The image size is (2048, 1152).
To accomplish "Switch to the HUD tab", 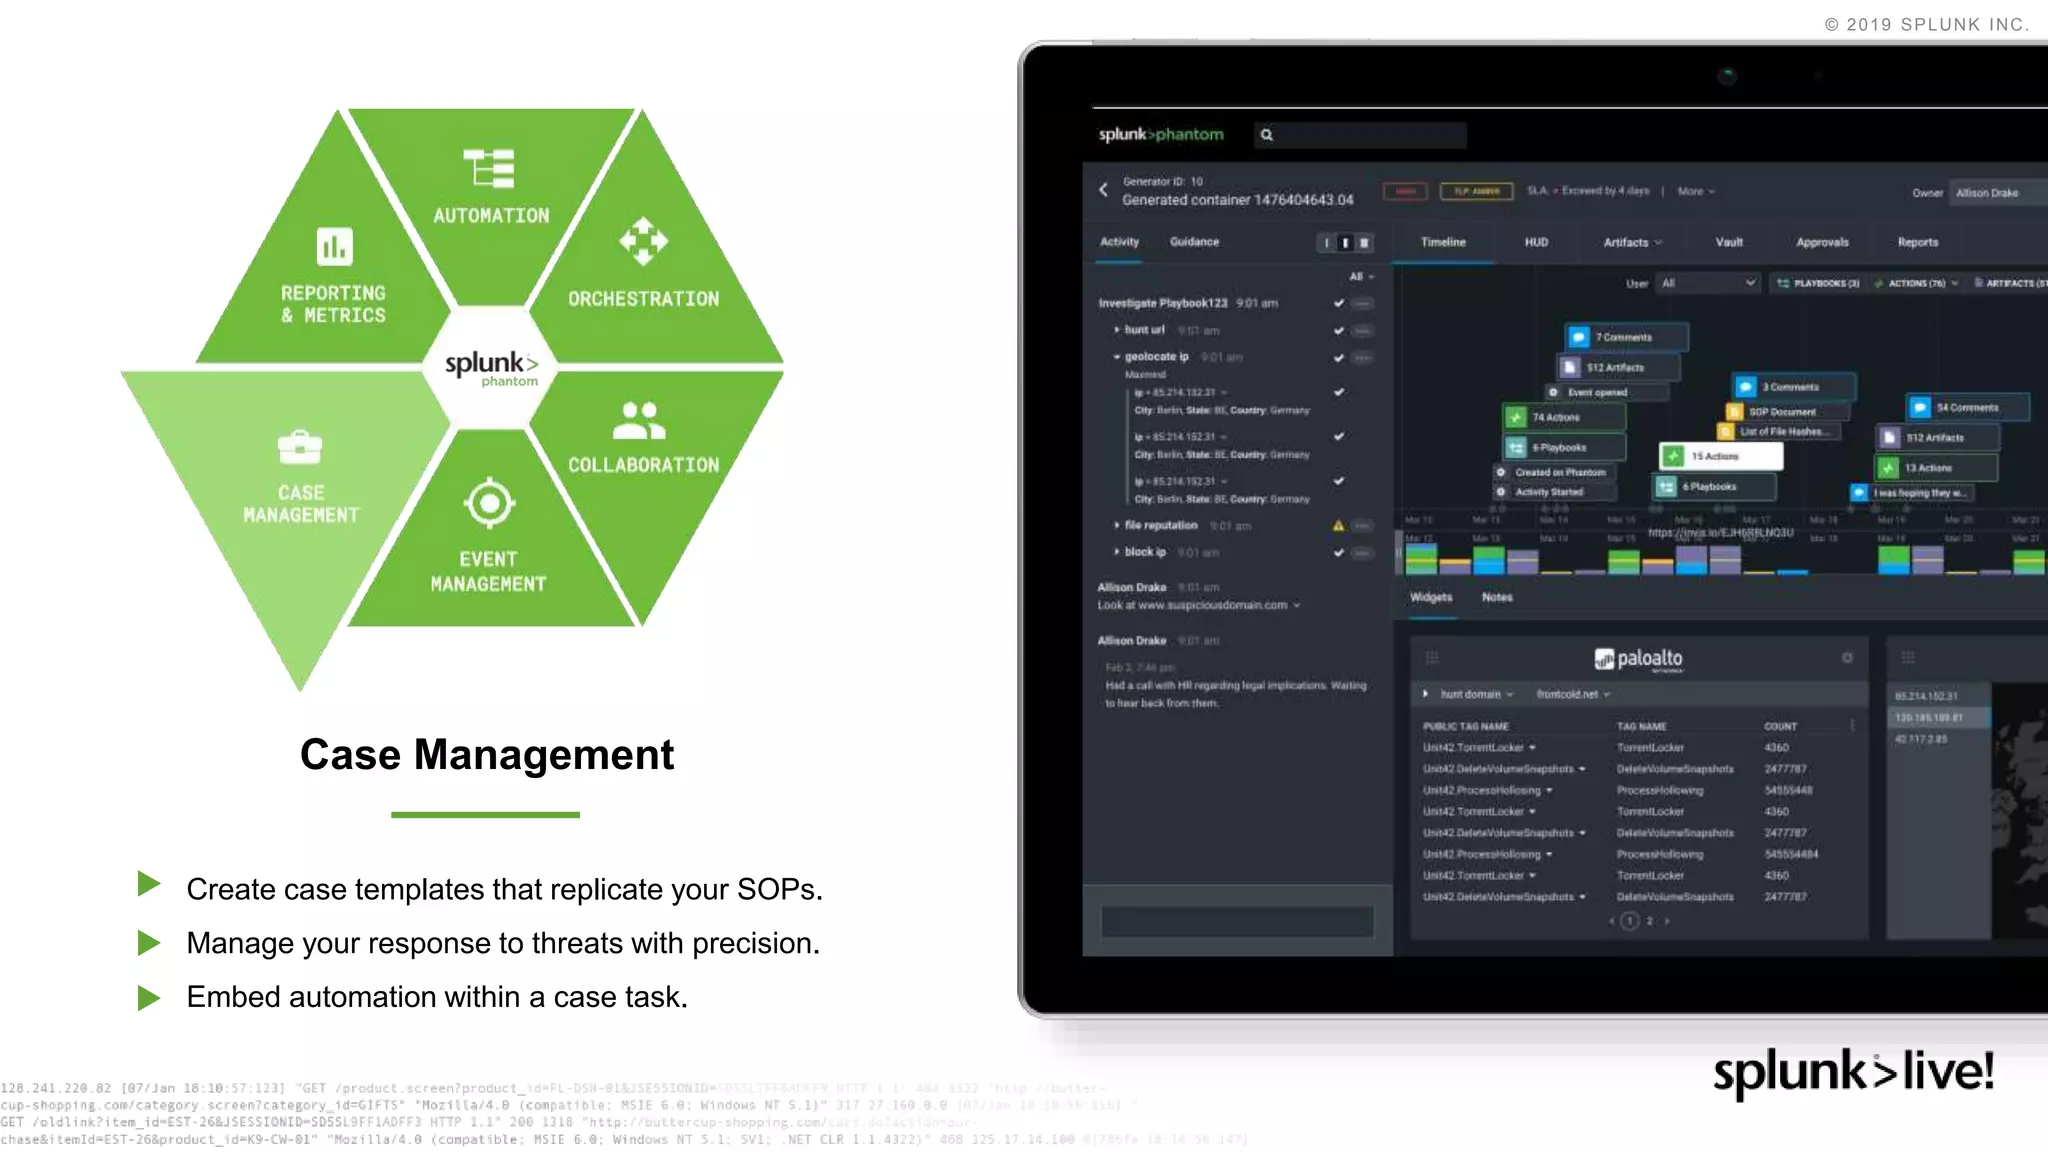I will point(1536,242).
